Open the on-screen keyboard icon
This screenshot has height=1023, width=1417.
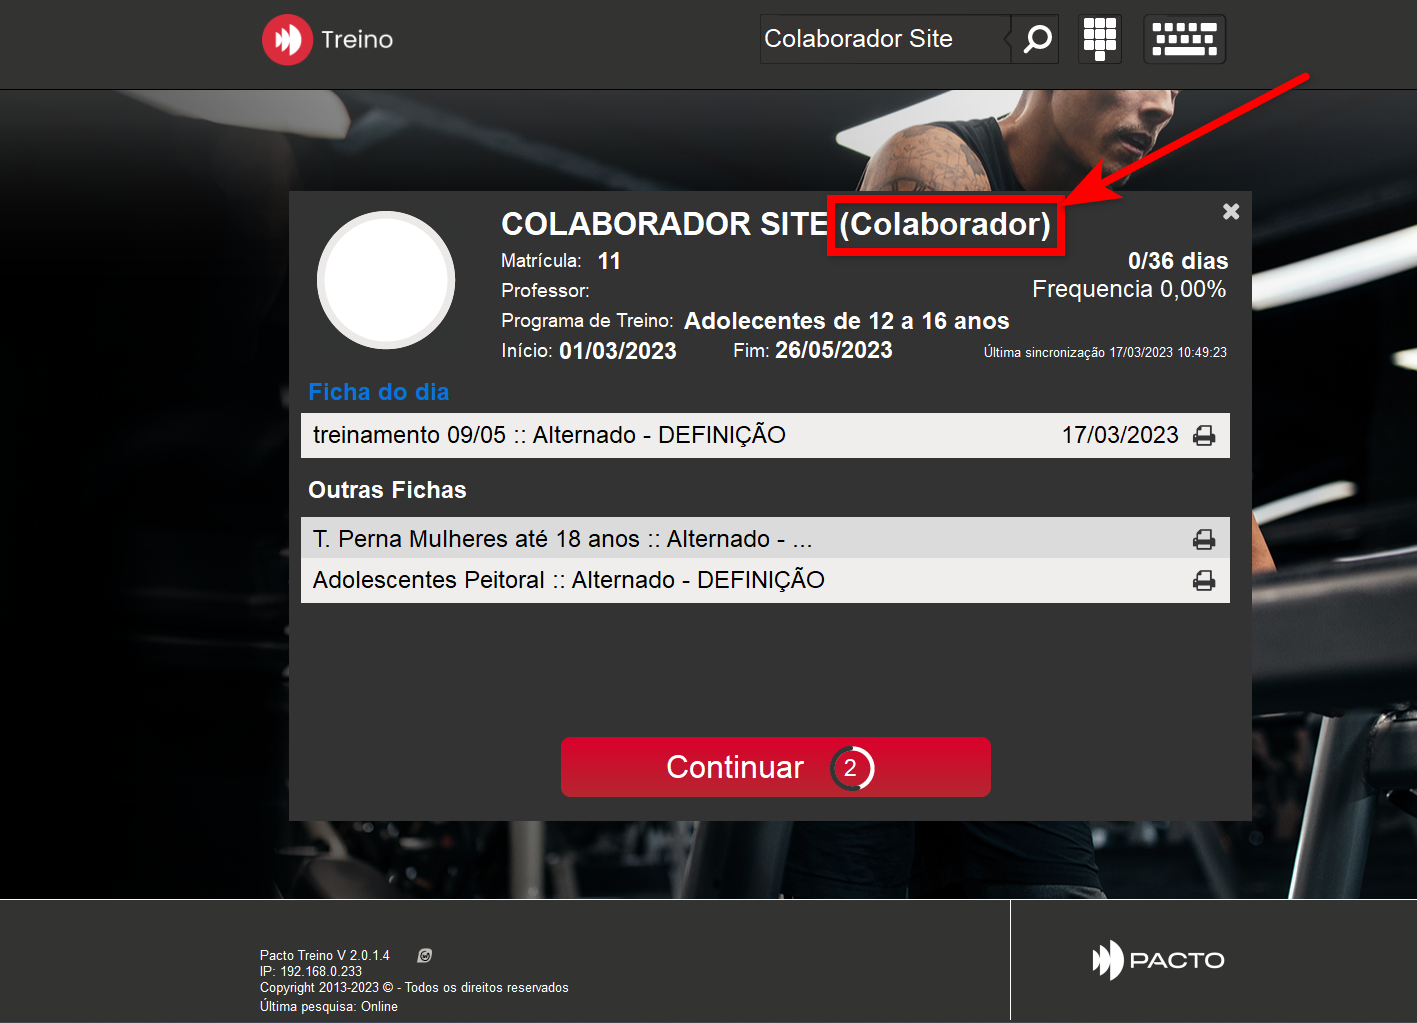point(1185,39)
